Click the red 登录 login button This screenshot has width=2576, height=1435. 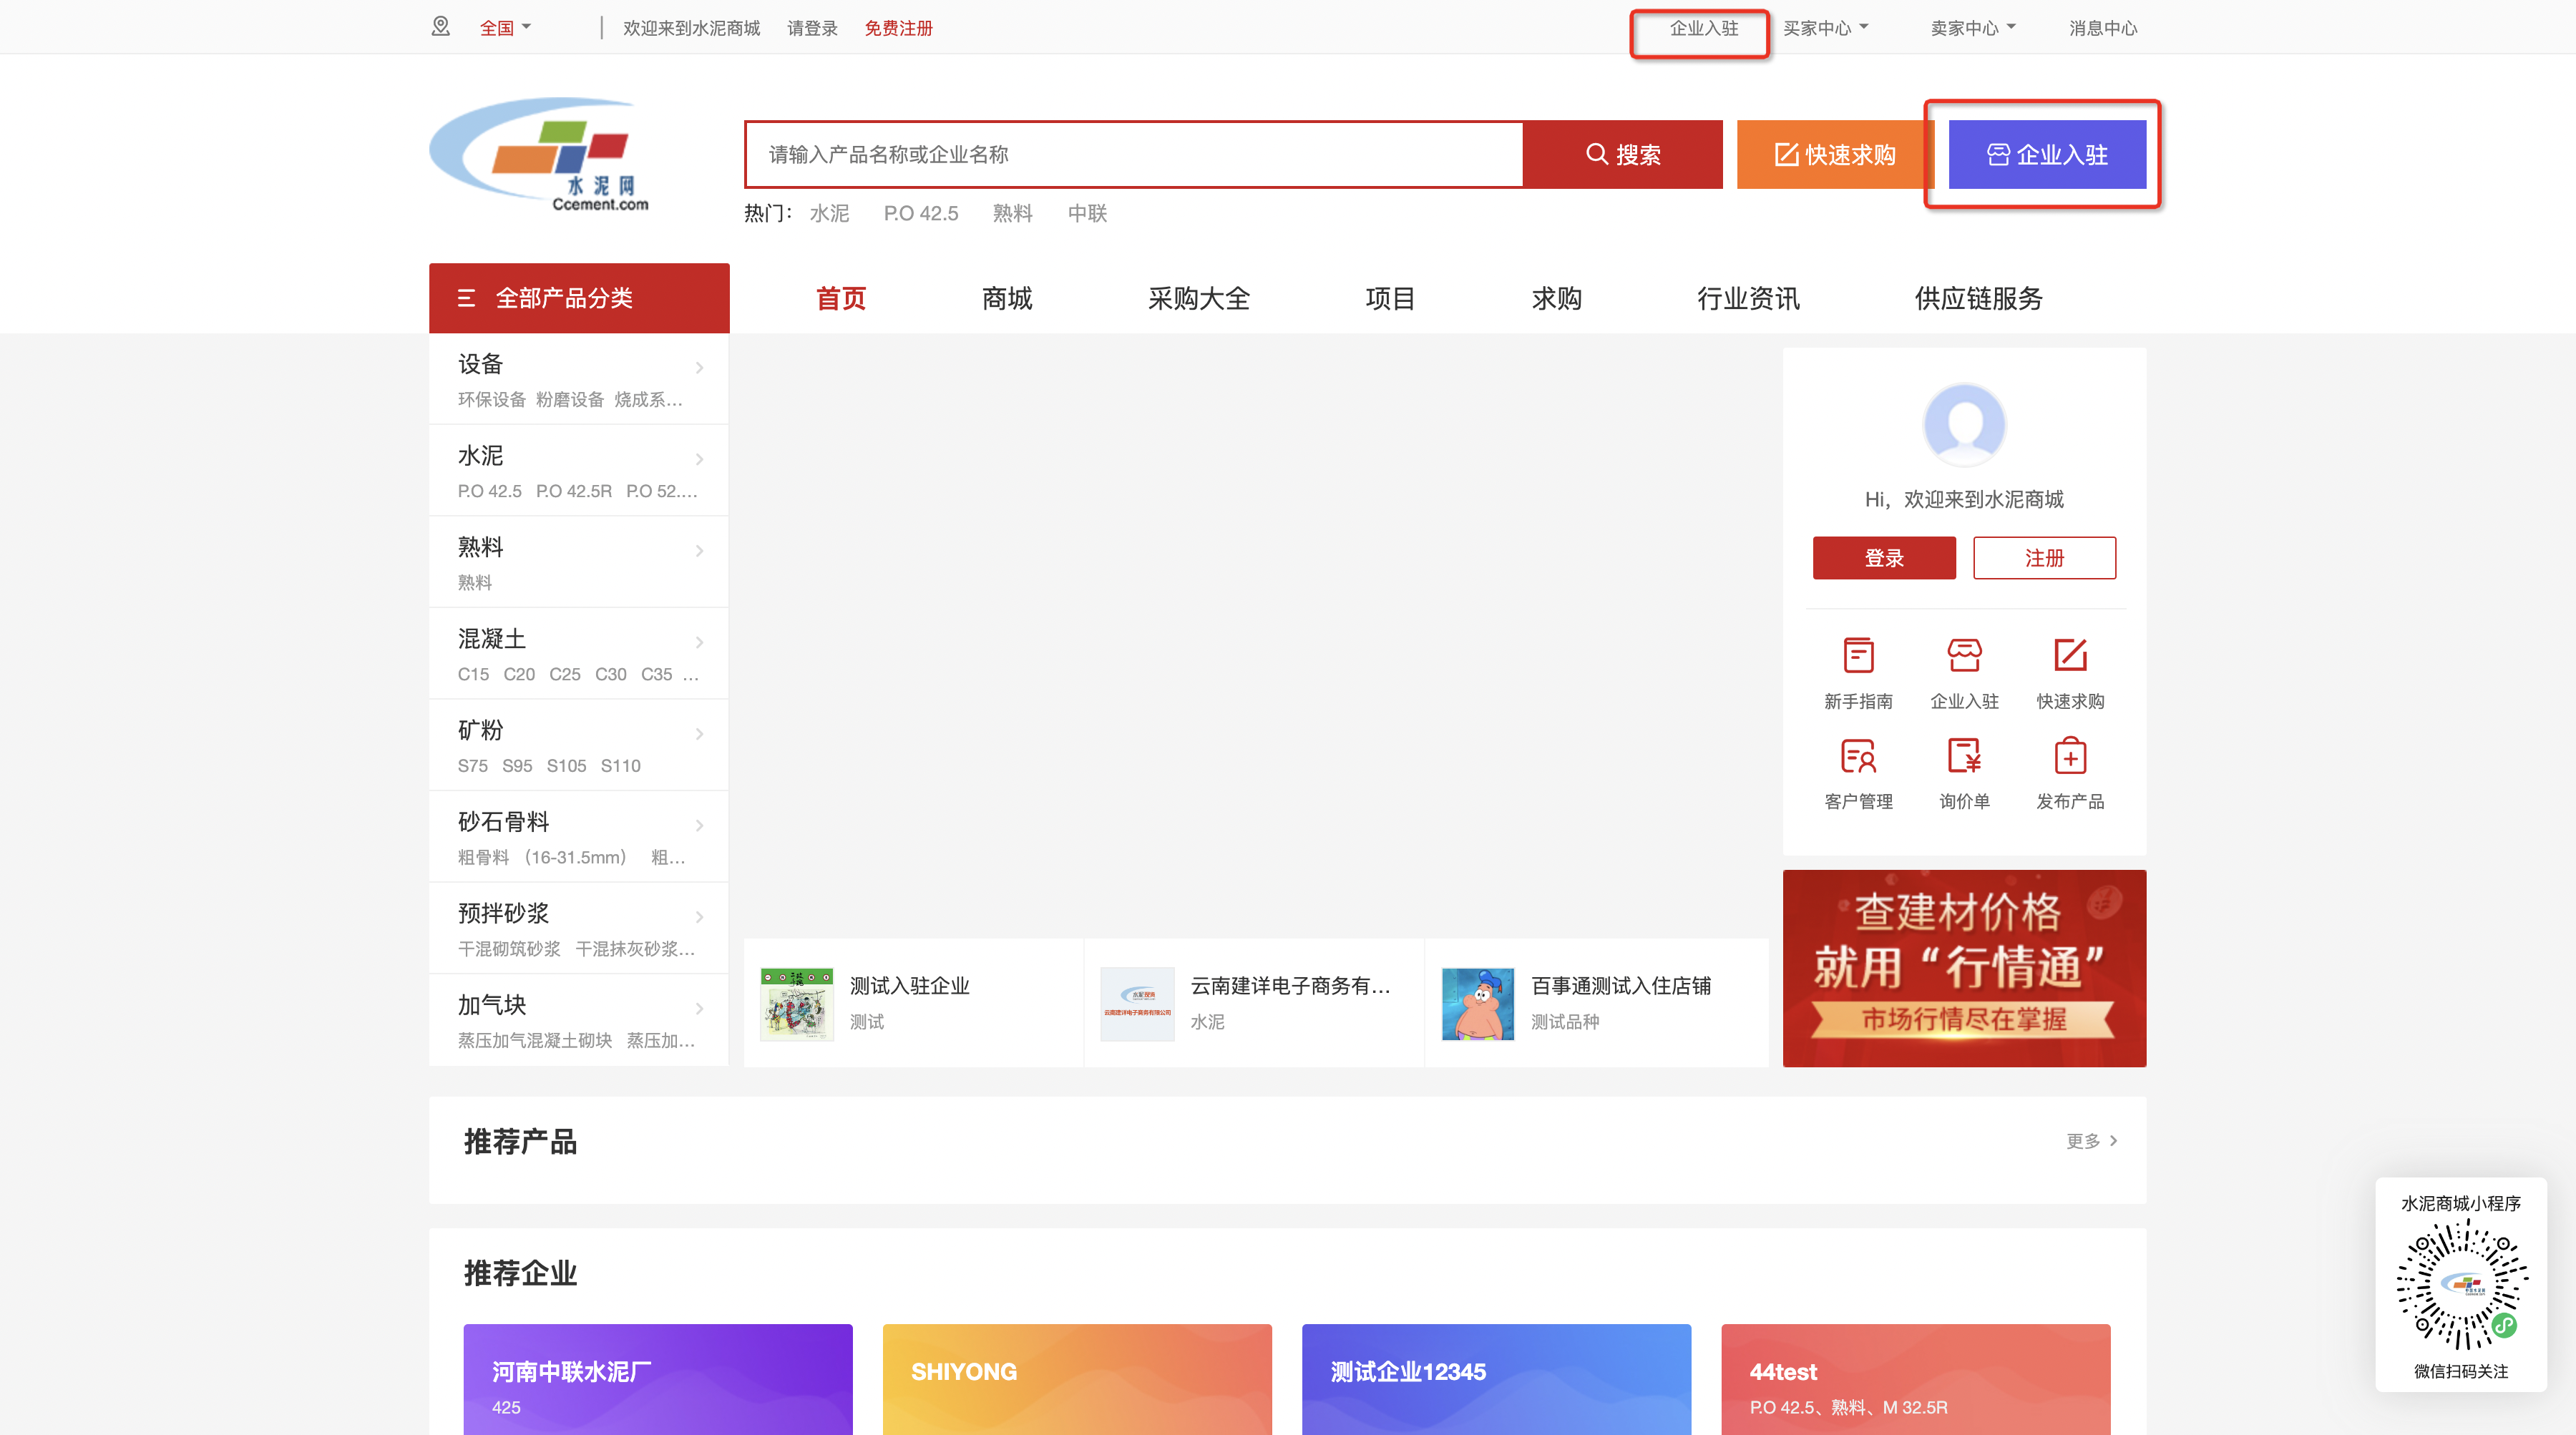(x=1883, y=558)
